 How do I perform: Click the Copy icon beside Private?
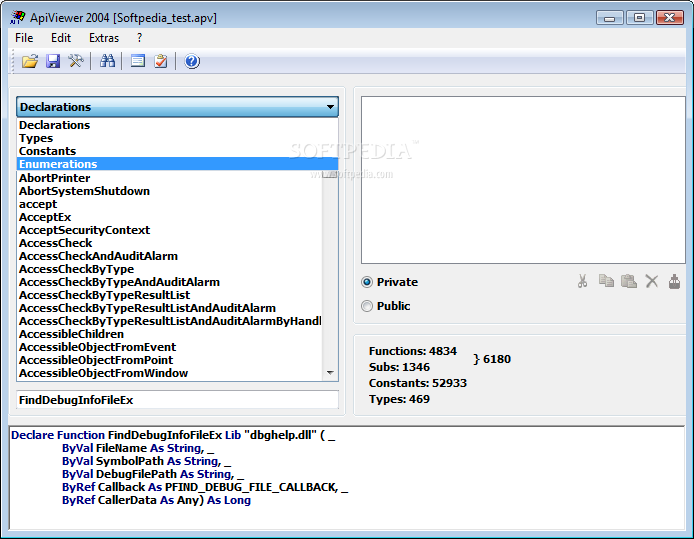pos(606,281)
